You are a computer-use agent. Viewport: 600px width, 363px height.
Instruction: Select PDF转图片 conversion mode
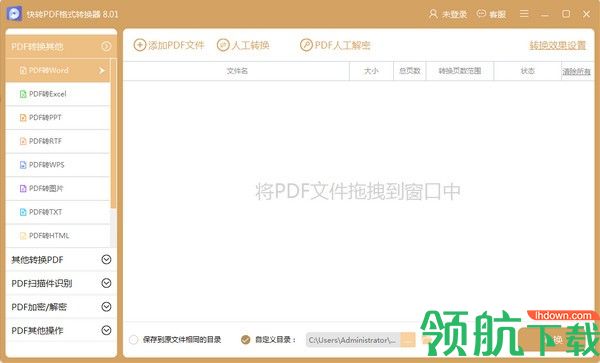pos(58,189)
